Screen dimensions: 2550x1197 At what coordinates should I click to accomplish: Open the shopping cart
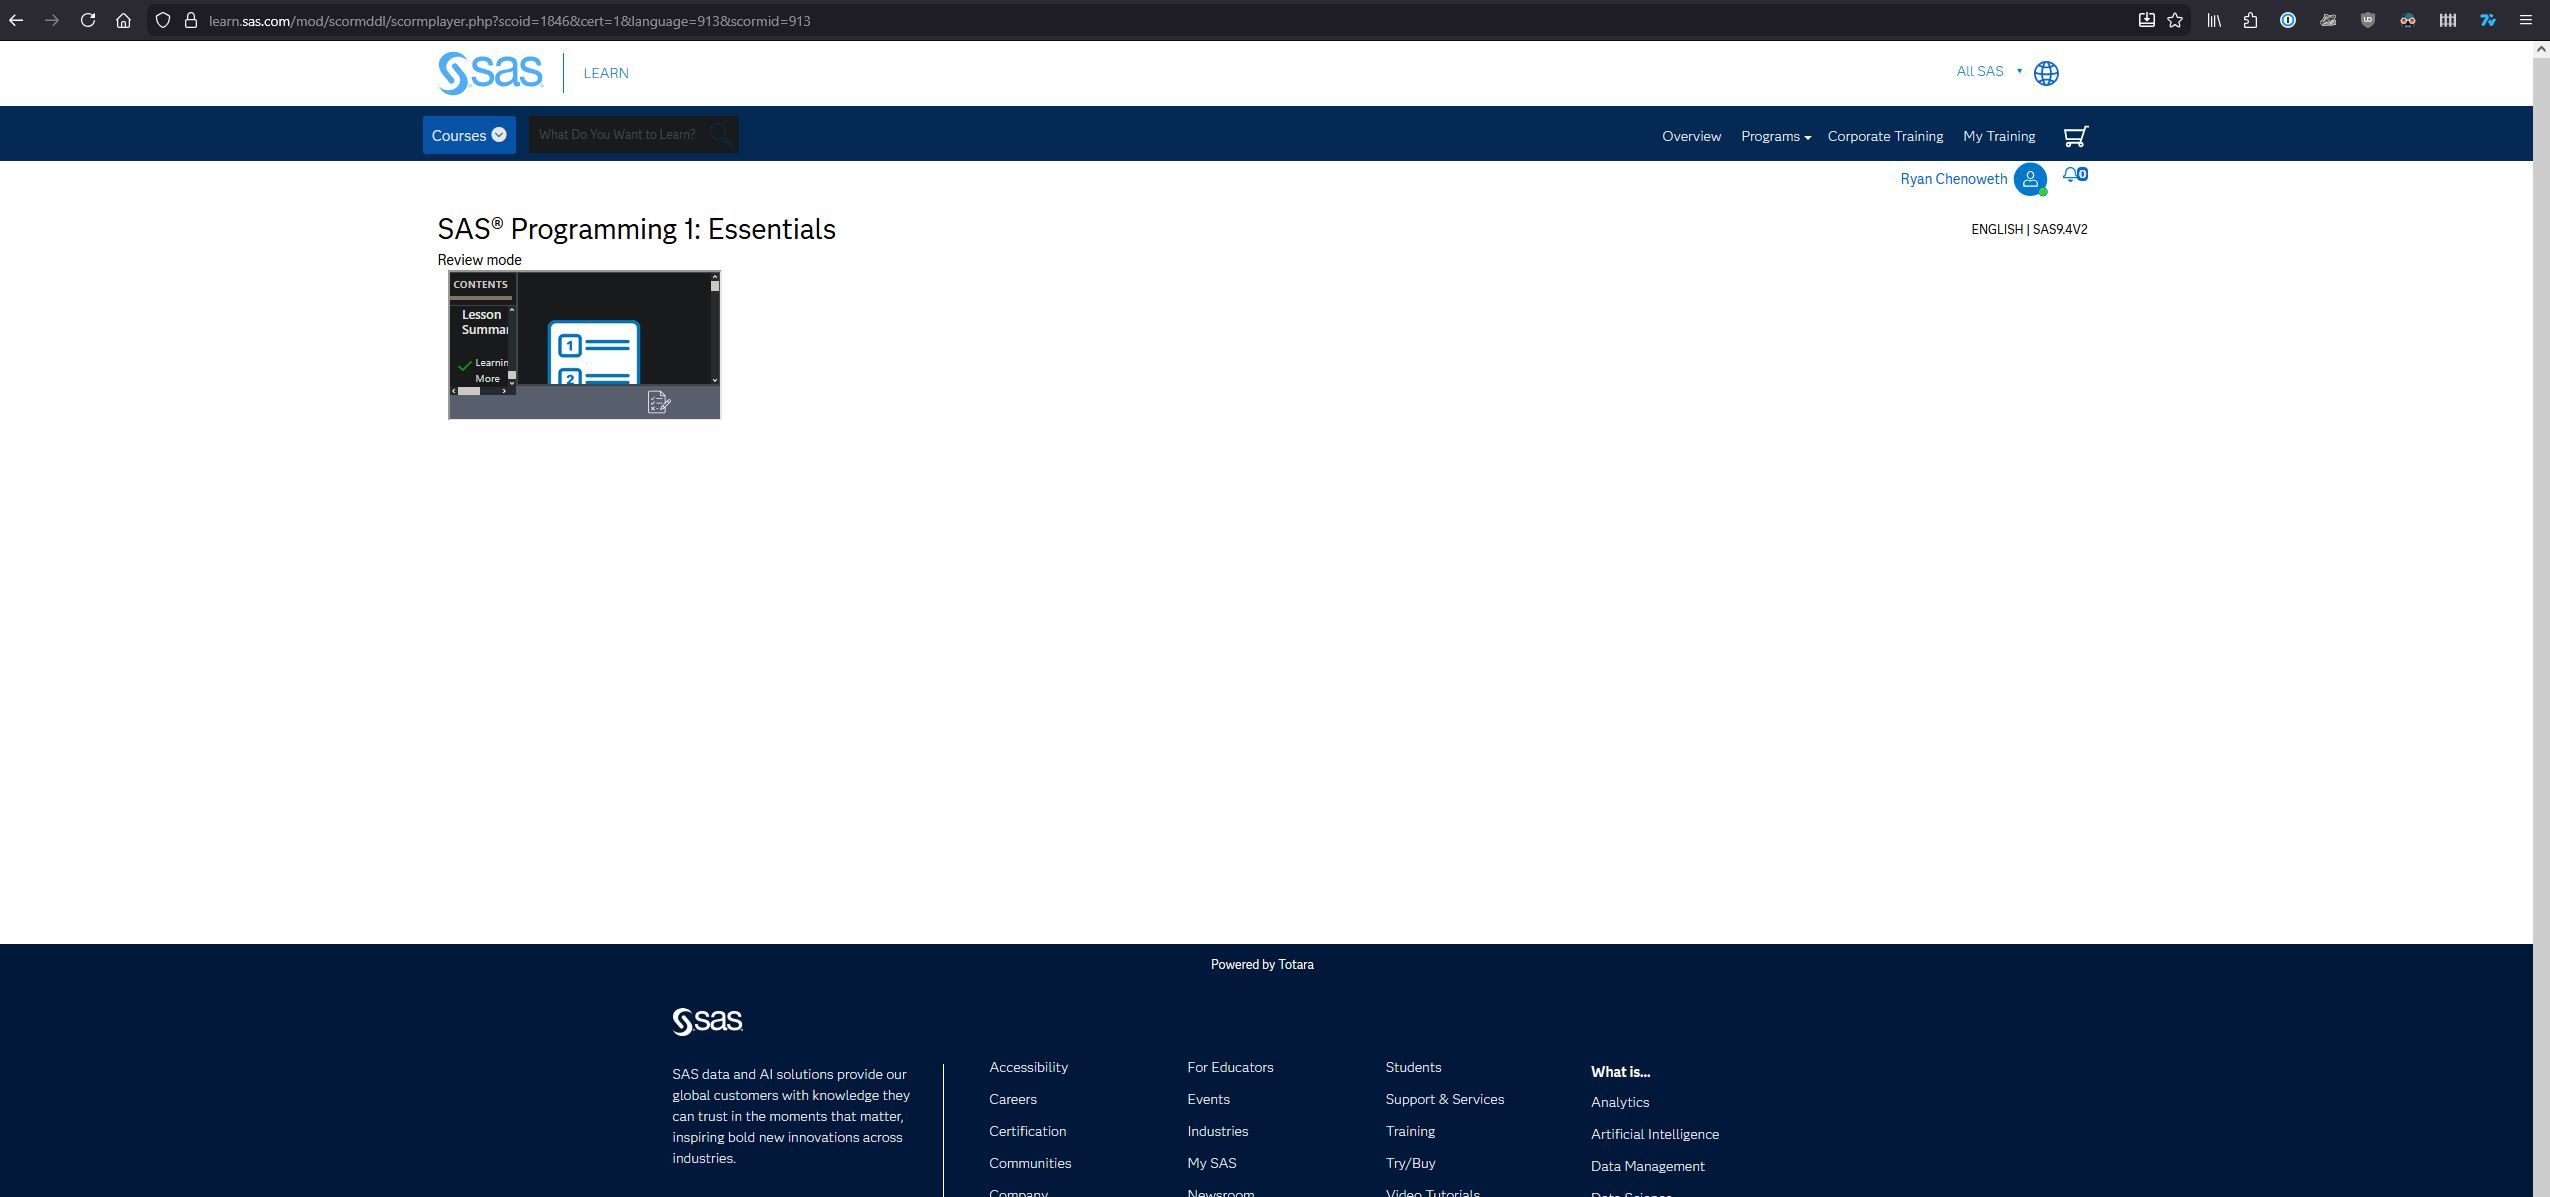(x=2076, y=136)
